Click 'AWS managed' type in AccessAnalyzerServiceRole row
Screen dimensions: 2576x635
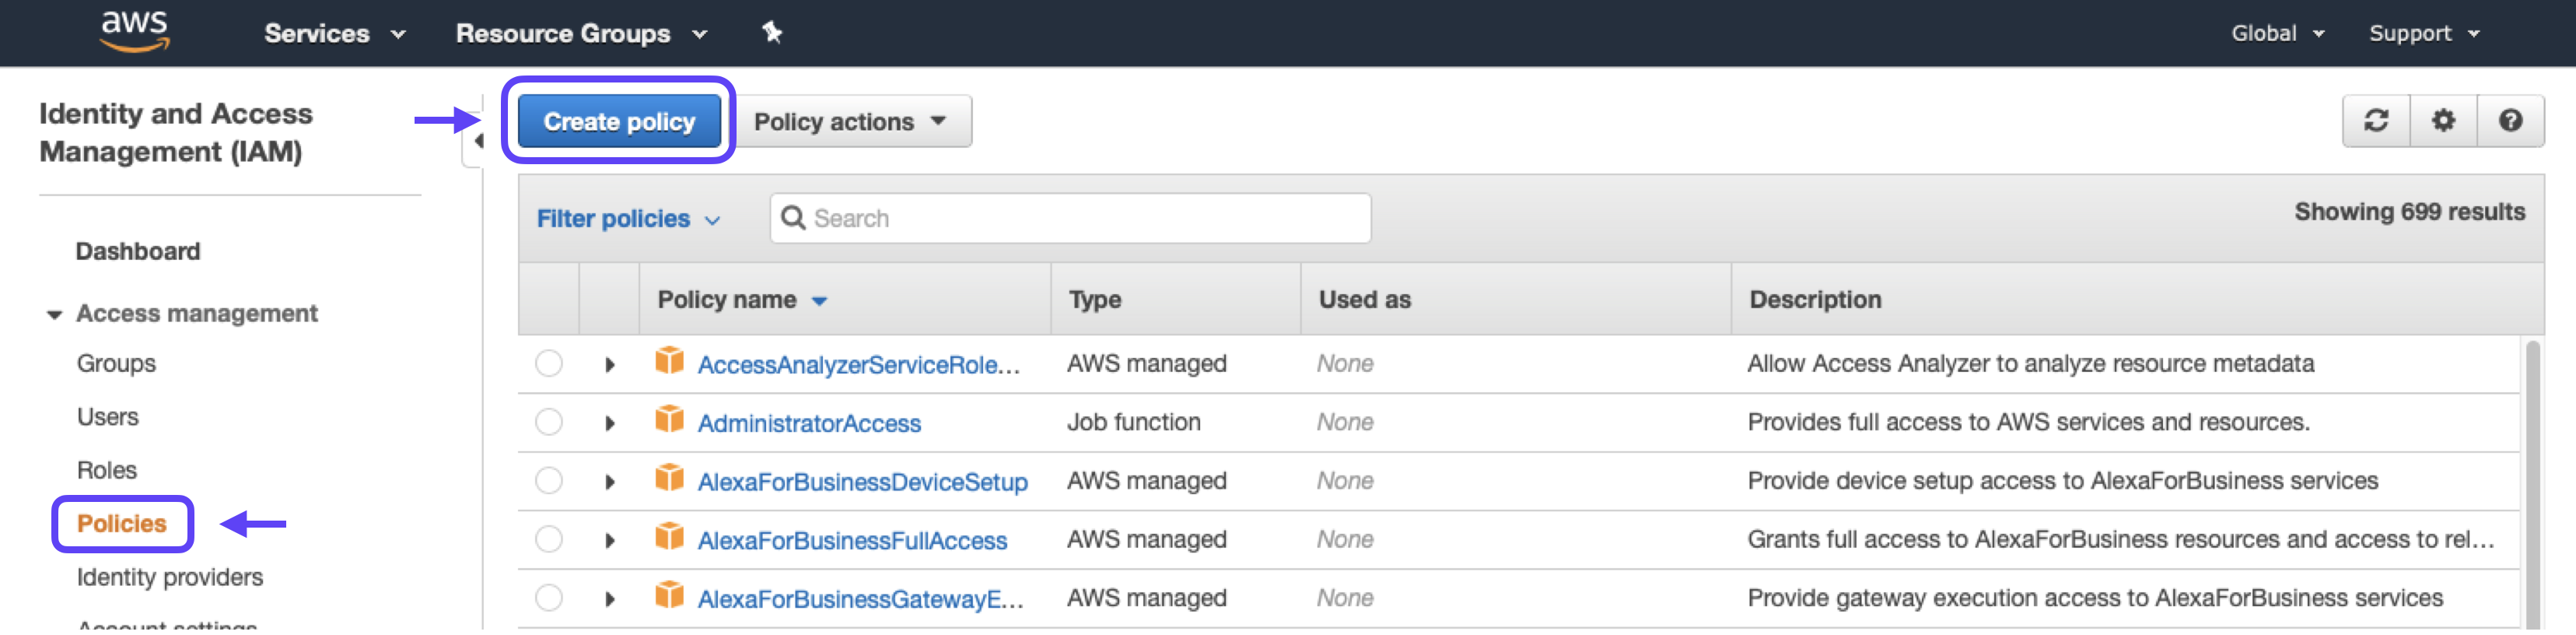point(1146,363)
